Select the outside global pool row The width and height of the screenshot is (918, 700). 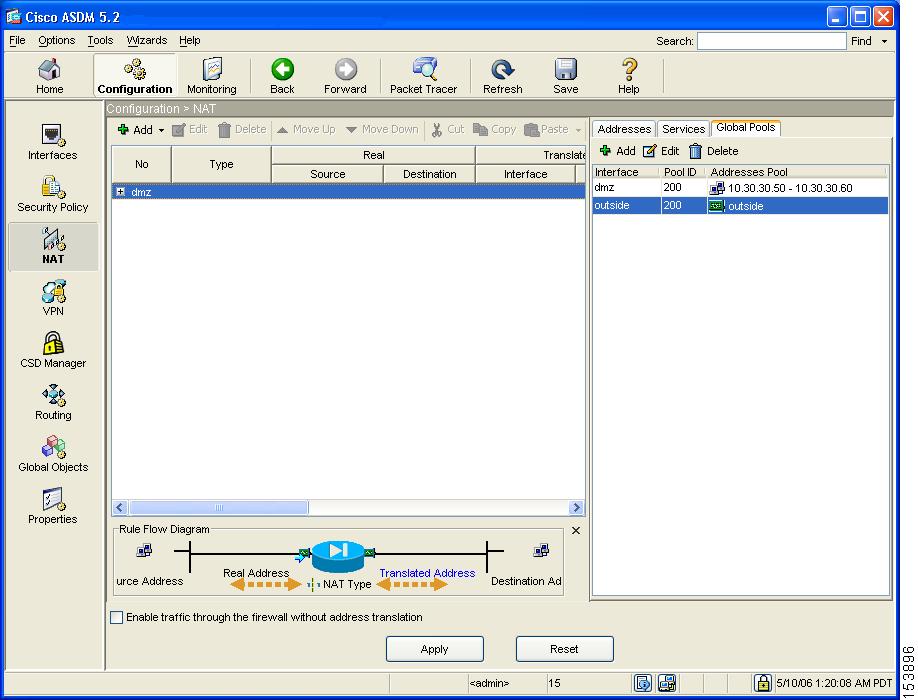740,205
